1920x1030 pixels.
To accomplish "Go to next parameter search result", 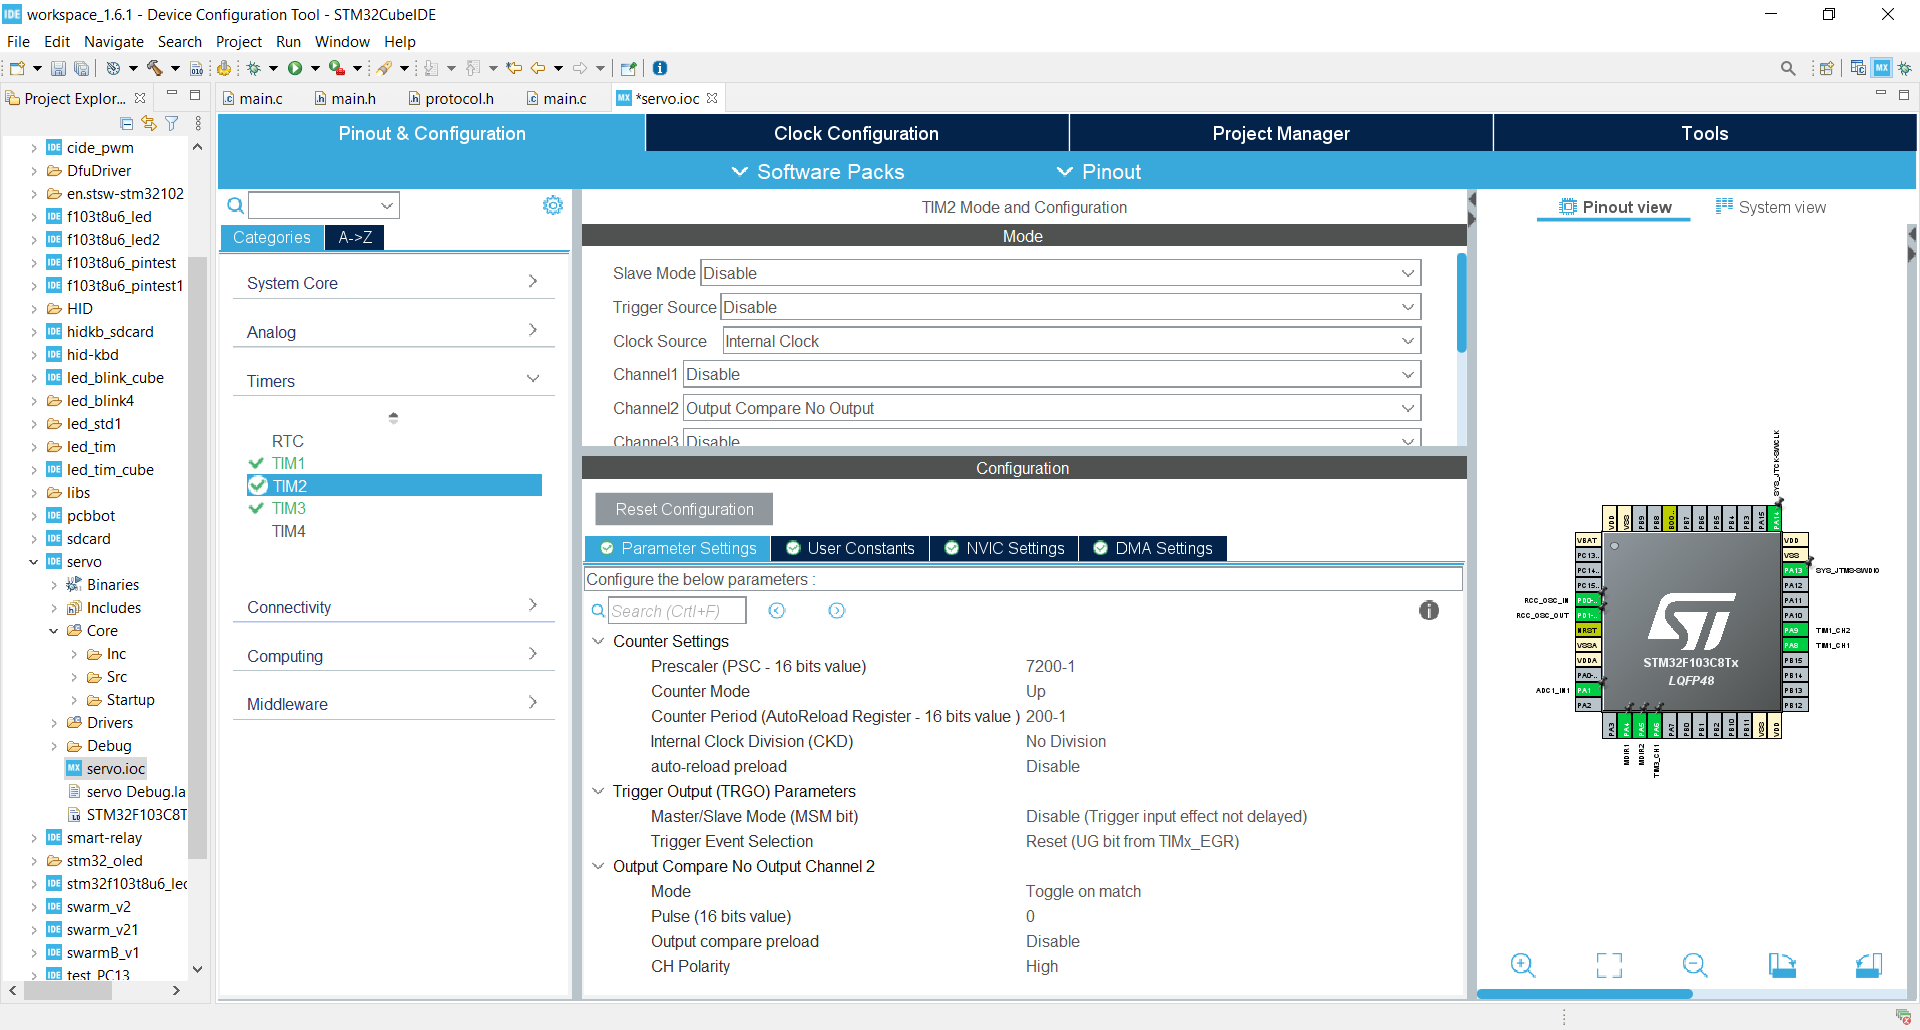I will [x=837, y=610].
